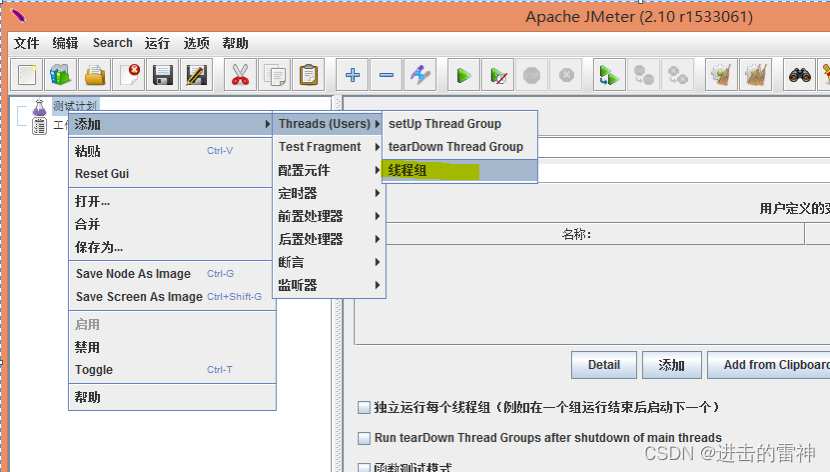Expand the 断言 submenu
The image size is (830, 472).
click(329, 262)
